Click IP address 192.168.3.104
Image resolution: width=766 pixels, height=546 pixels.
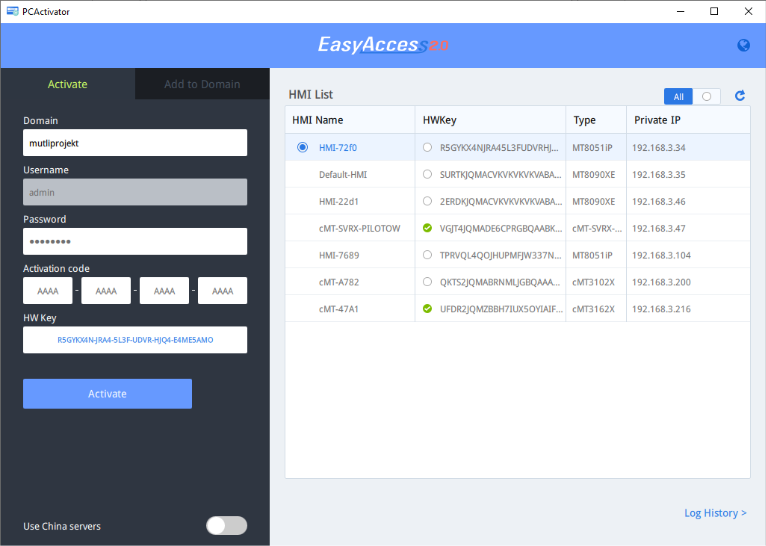[661, 255]
